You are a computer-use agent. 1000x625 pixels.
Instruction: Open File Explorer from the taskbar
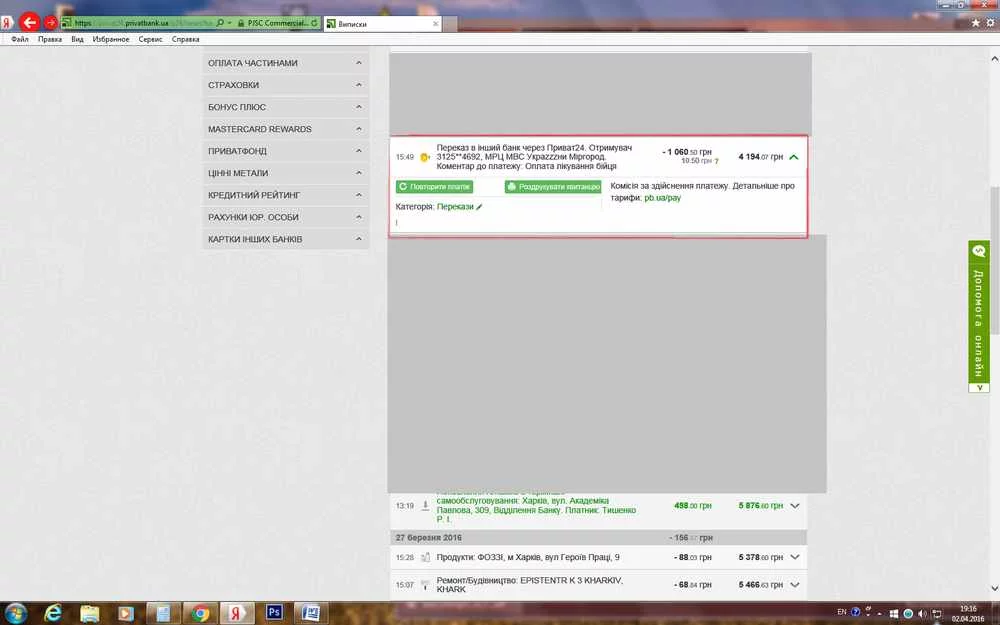click(x=90, y=614)
